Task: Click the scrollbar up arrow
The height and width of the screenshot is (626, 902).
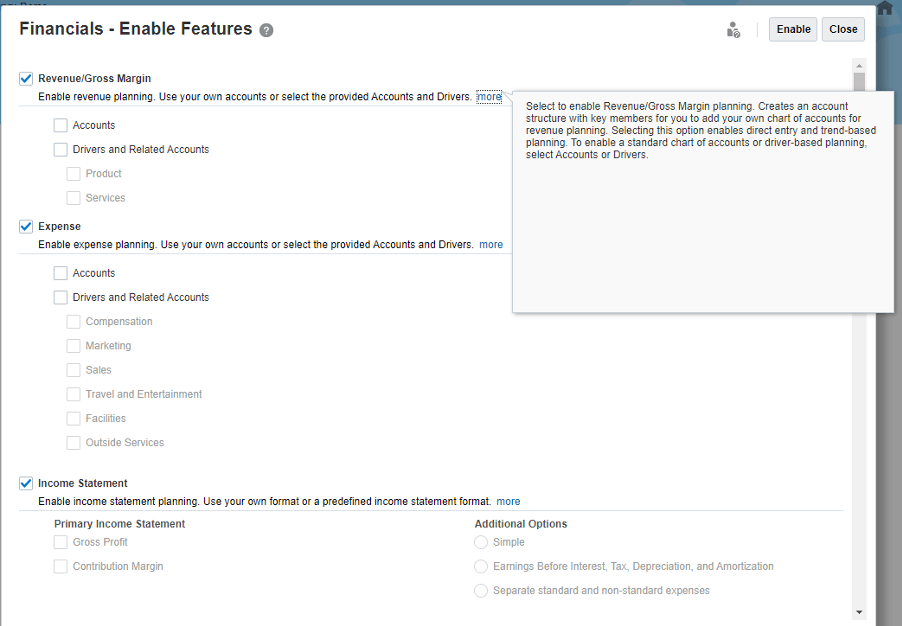Action: pos(858,65)
